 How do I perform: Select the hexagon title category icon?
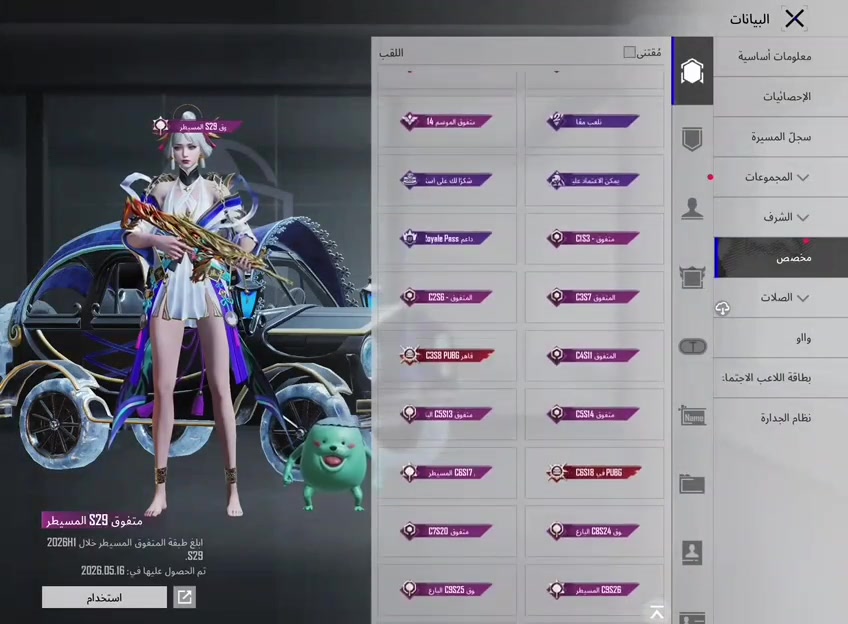(692, 71)
